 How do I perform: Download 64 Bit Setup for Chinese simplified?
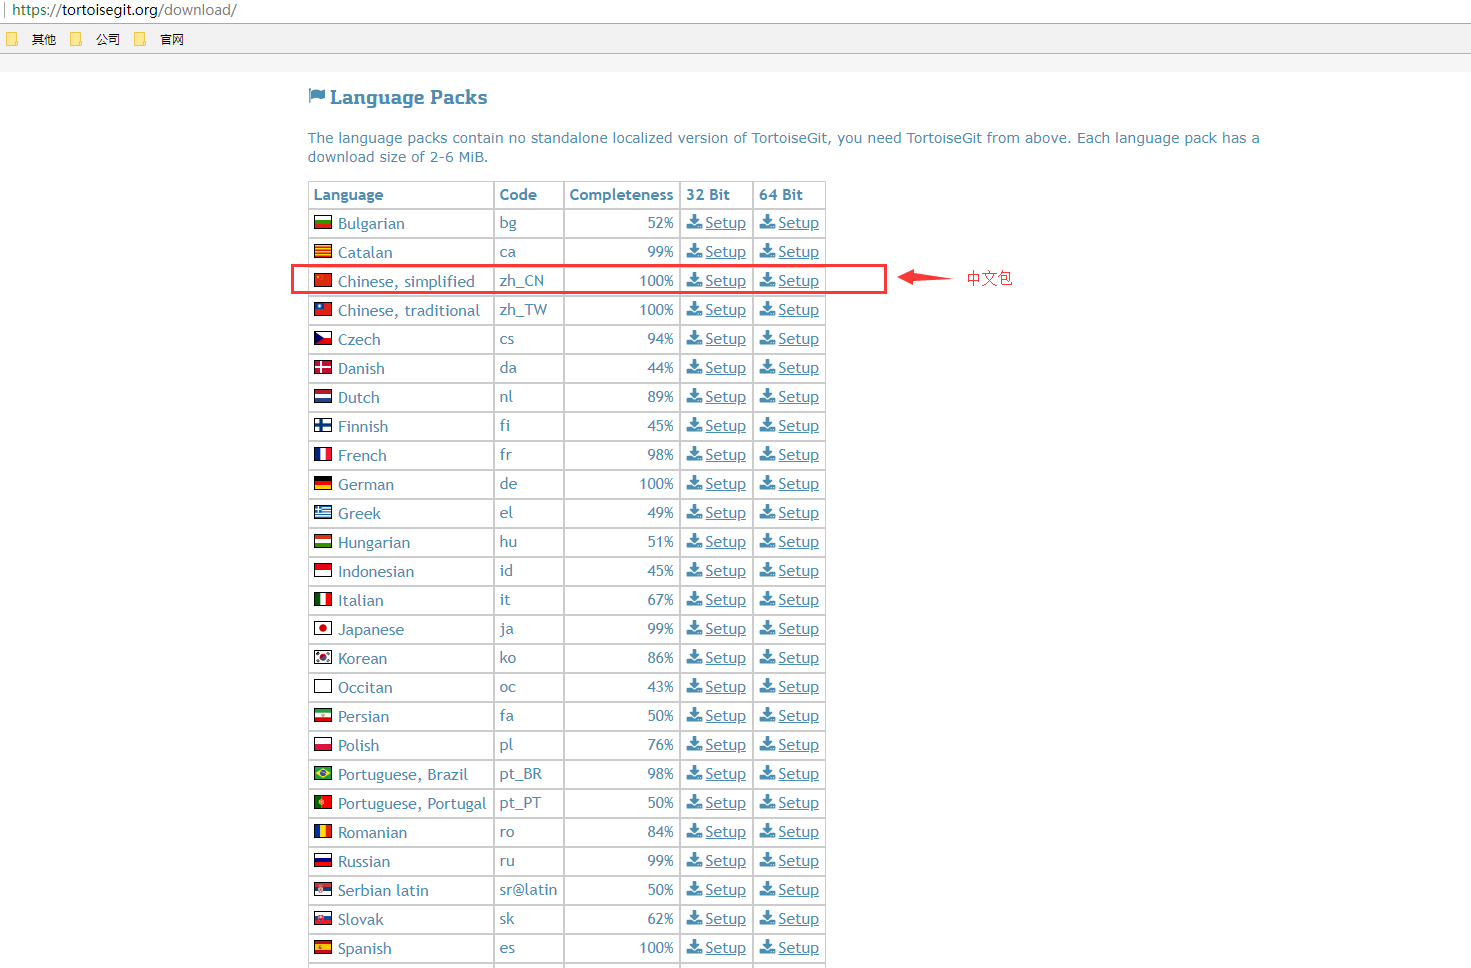pos(789,281)
